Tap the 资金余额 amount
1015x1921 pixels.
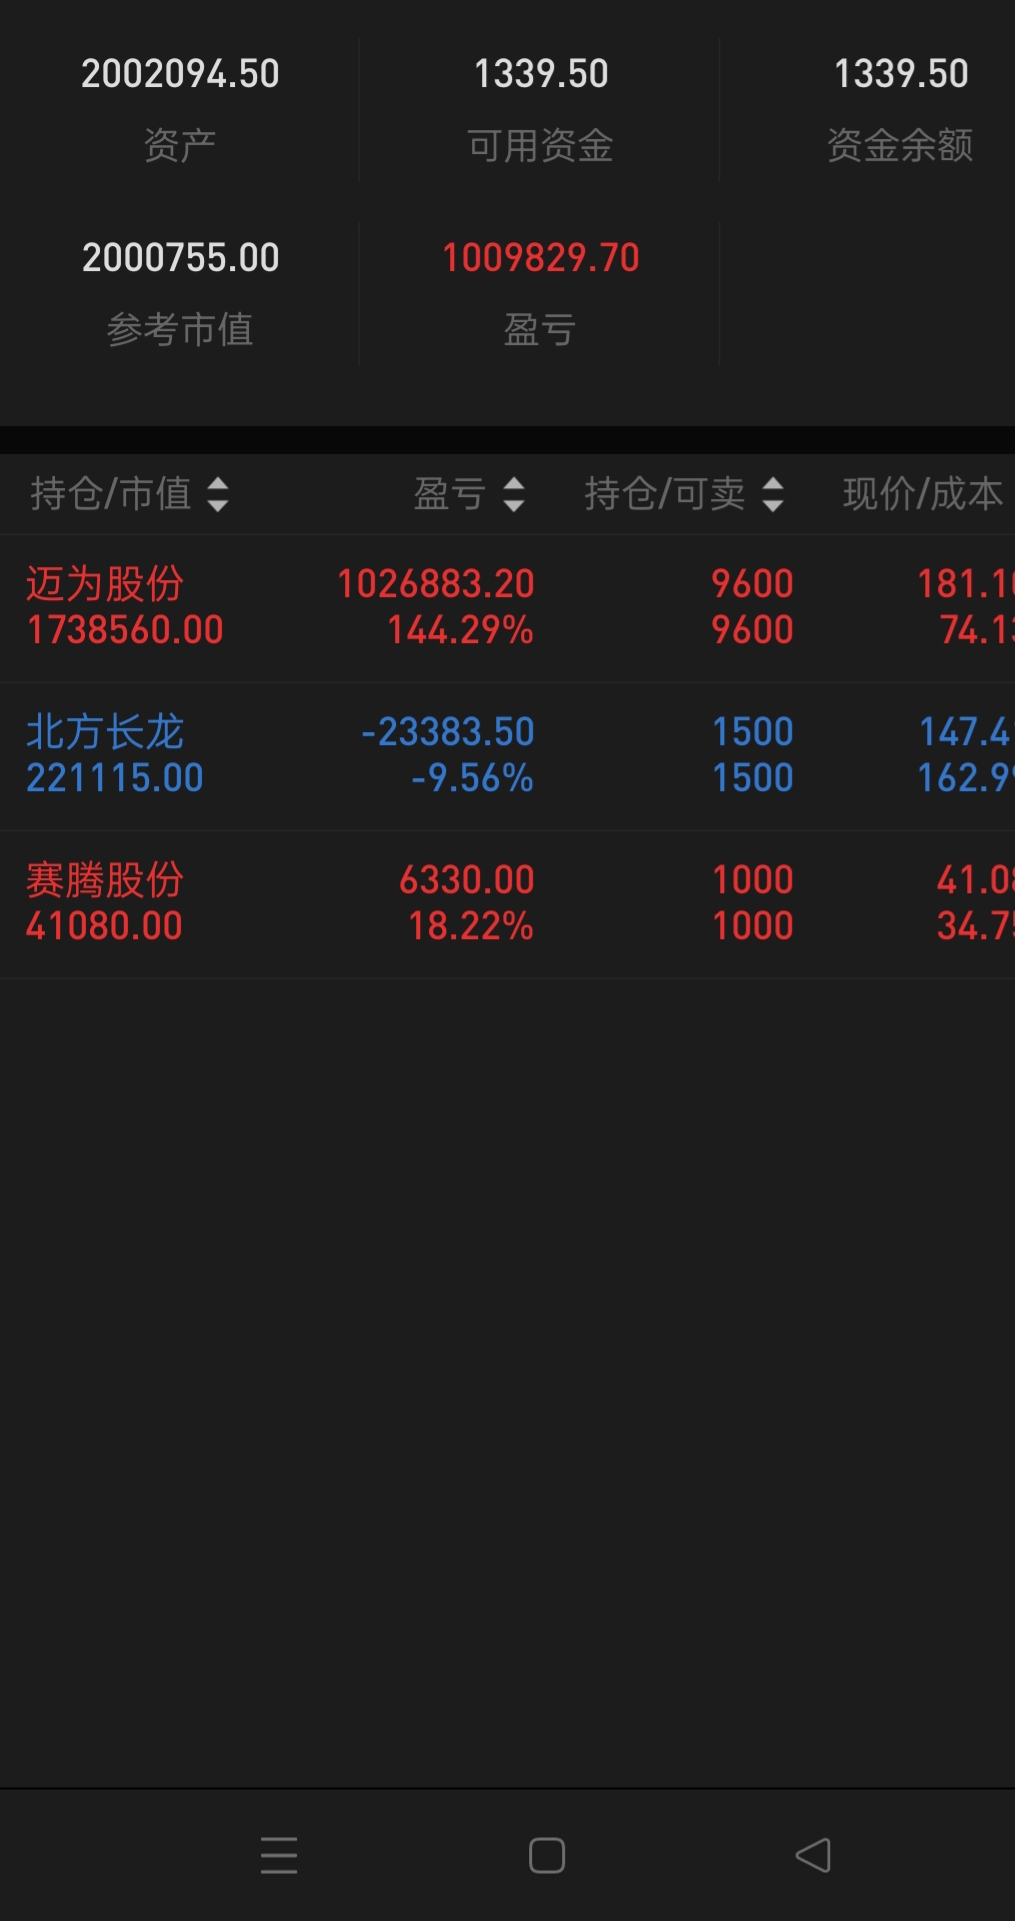point(900,74)
